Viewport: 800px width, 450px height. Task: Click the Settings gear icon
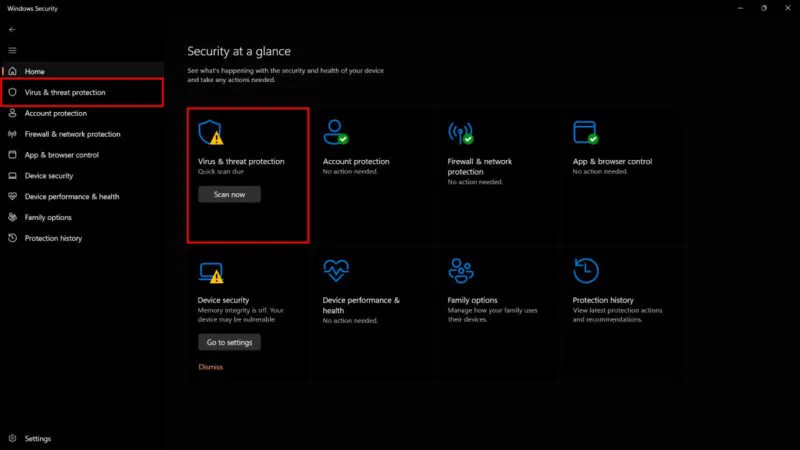tap(13, 438)
